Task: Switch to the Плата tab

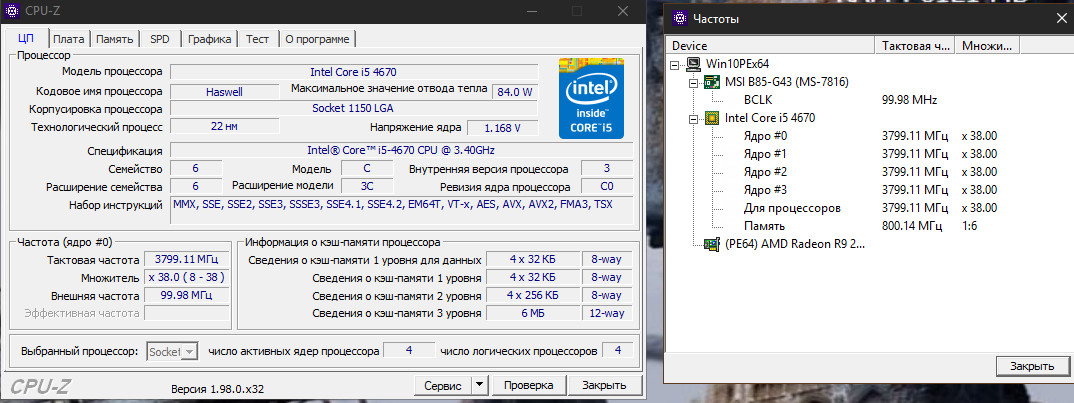Action: coord(68,39)
